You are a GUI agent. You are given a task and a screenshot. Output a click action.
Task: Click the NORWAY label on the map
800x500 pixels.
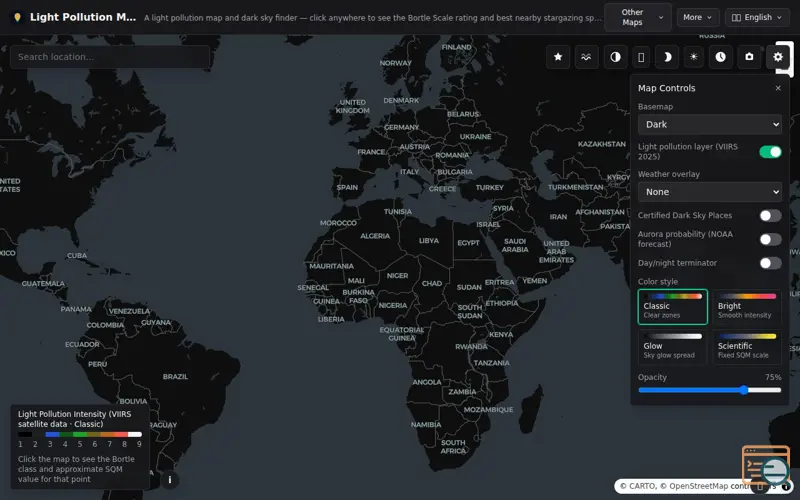pos(395,63)
